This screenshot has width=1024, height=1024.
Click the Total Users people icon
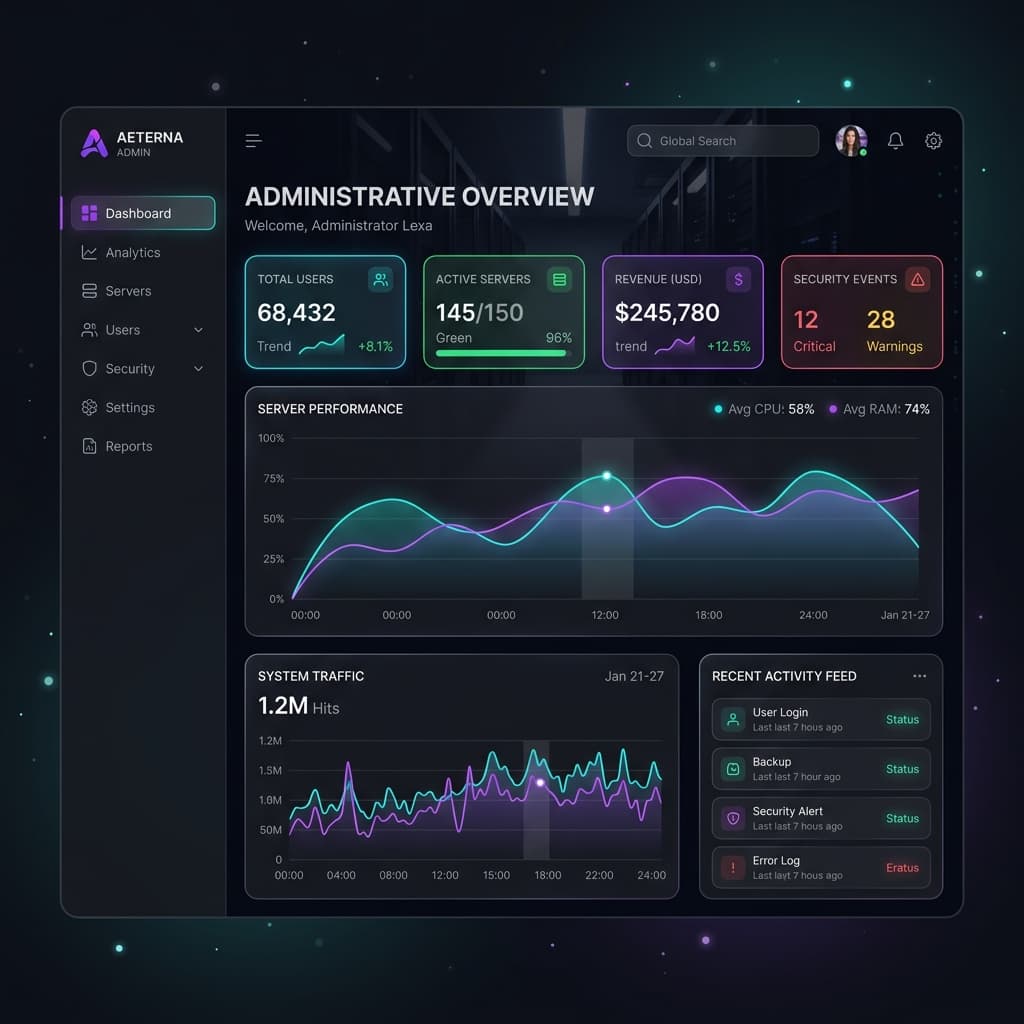point(380,280)
